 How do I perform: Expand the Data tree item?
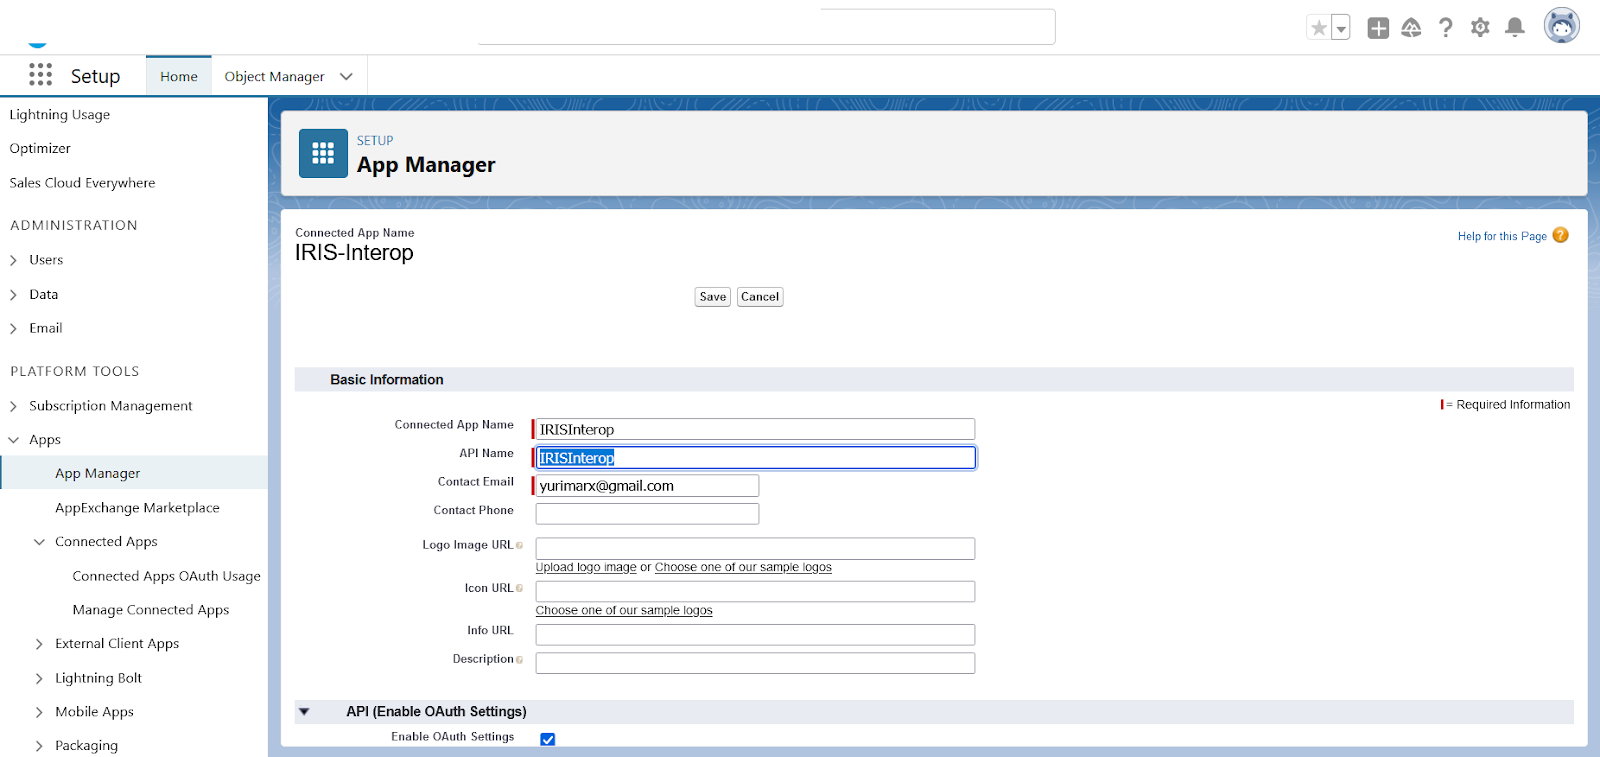(x=13, y=295)
